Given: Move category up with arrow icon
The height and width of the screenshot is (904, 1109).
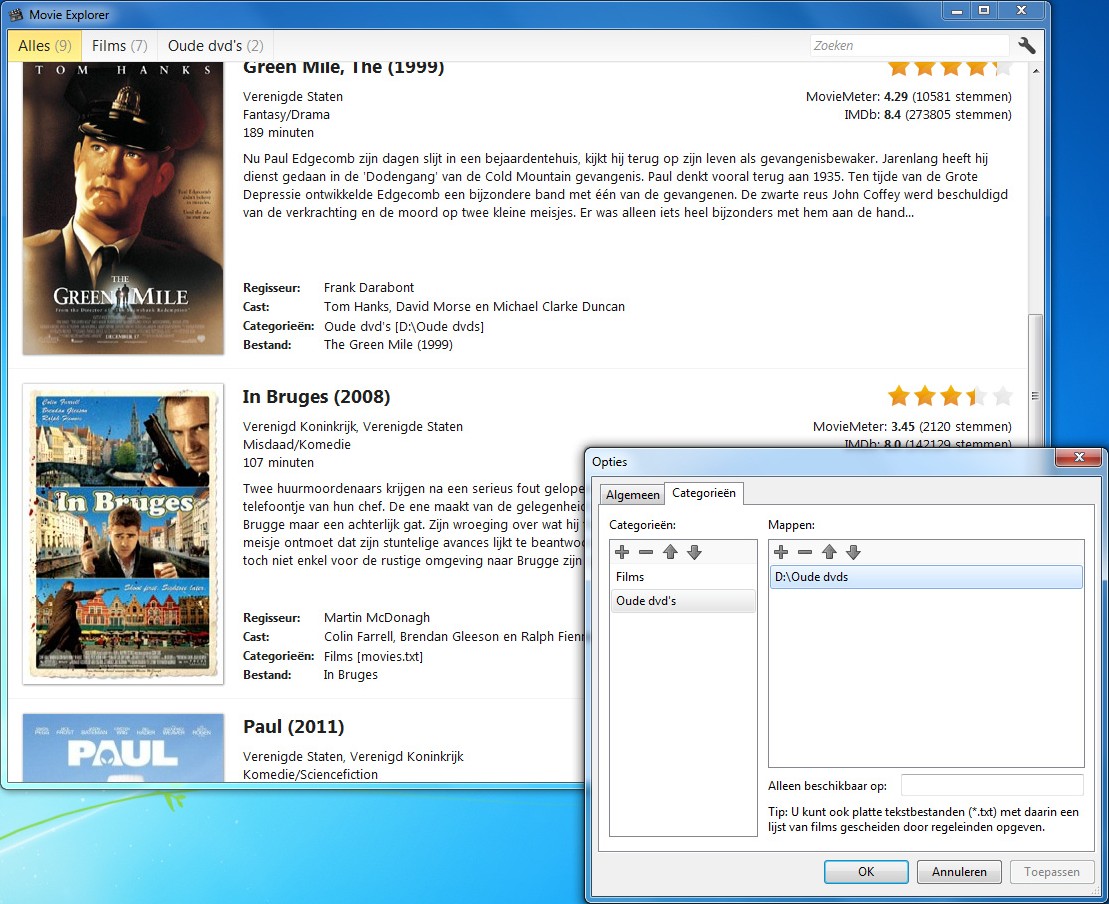Looking at the screenshot, I should (x=670, y=552).
